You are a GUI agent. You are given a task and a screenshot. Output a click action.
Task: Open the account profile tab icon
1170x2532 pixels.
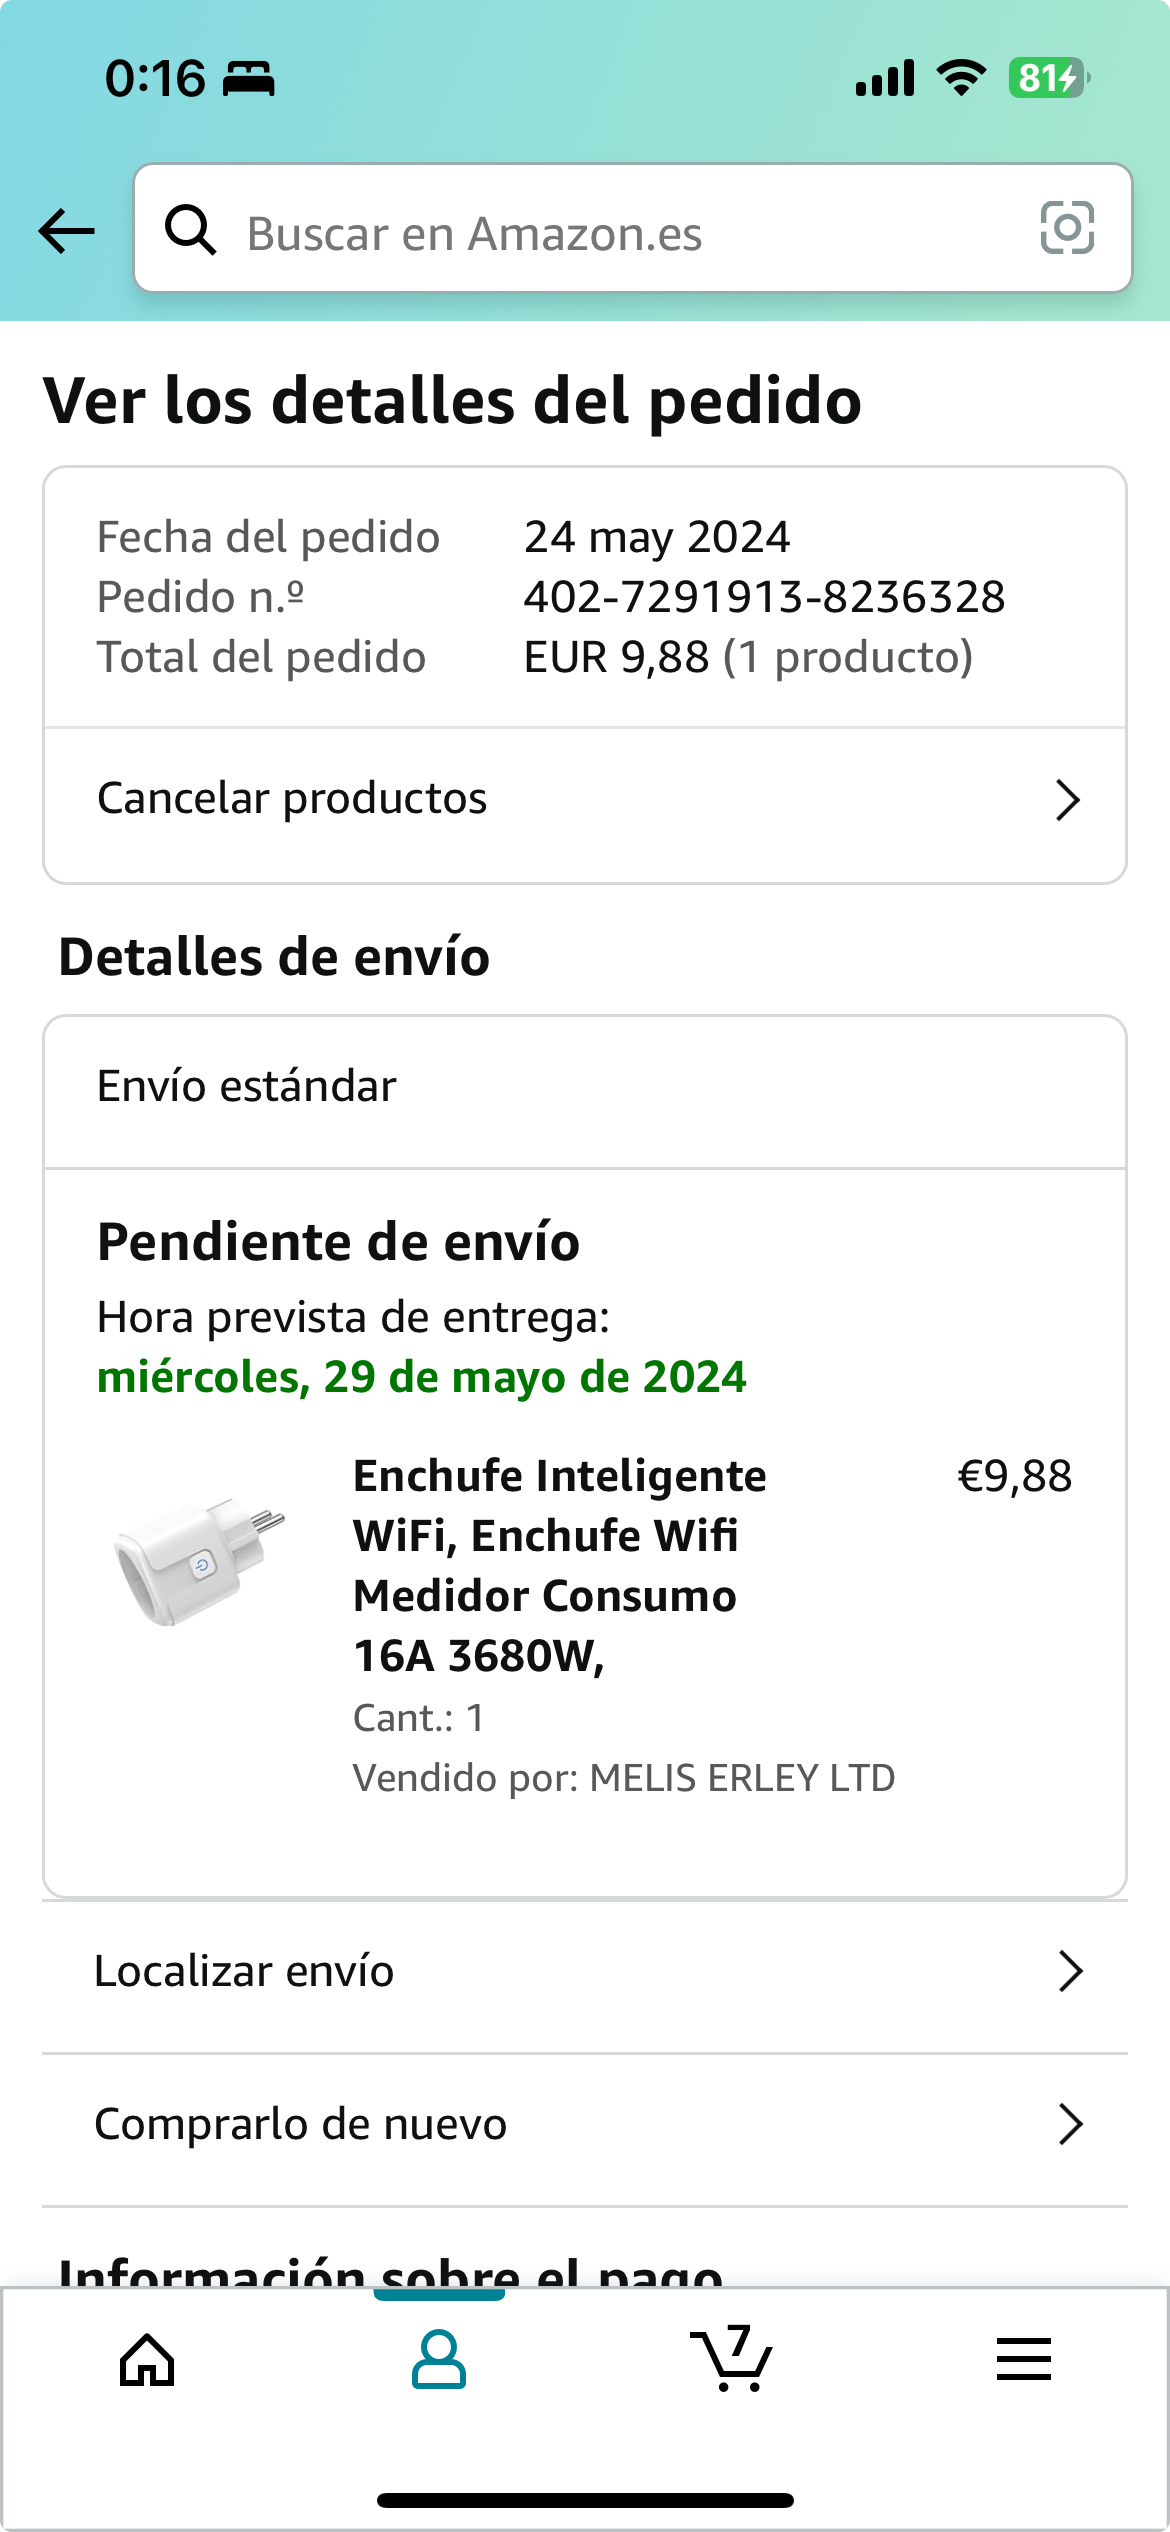(x=439, y=2360)
